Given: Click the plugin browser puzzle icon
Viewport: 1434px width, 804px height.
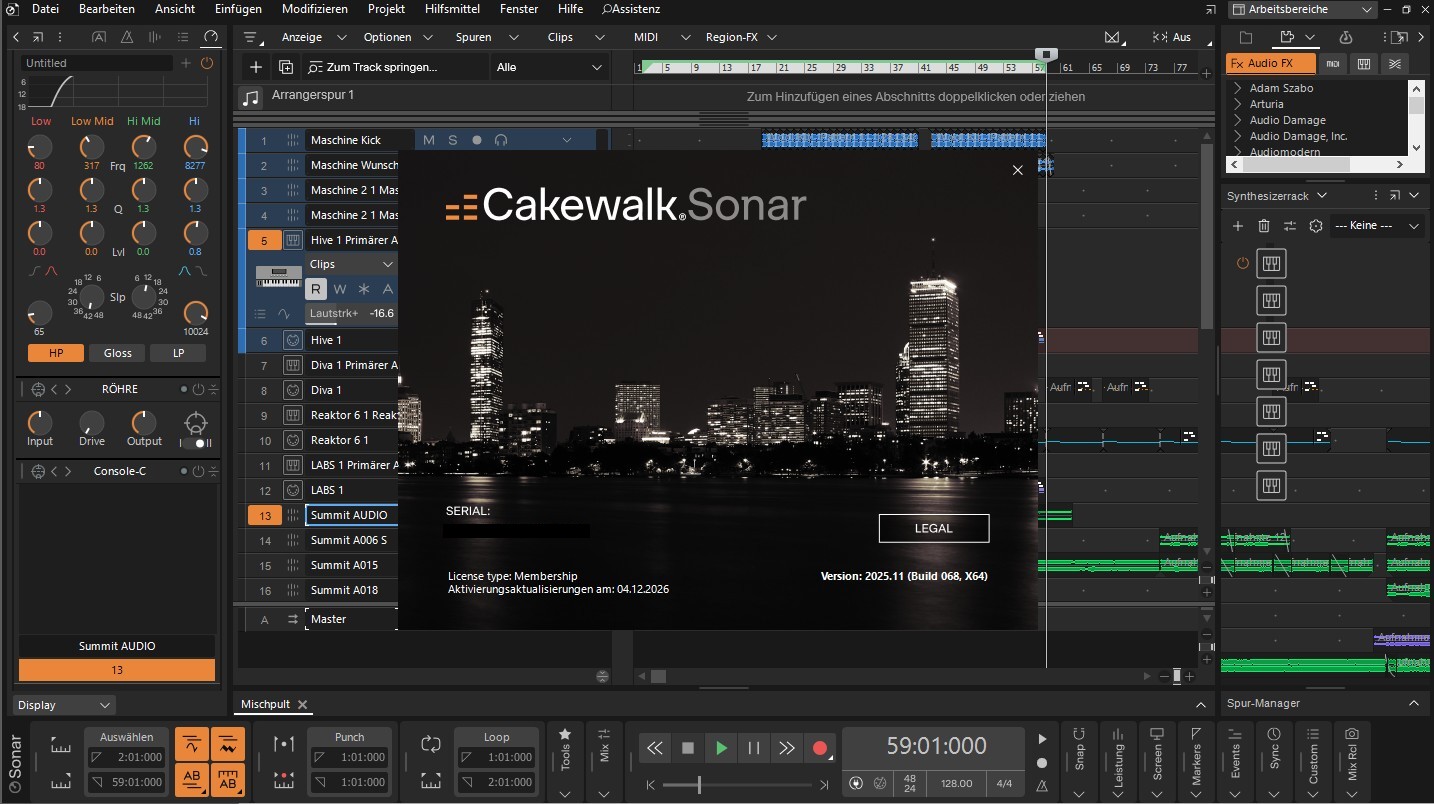Looking at the screenshot, I should point(1288,38).
